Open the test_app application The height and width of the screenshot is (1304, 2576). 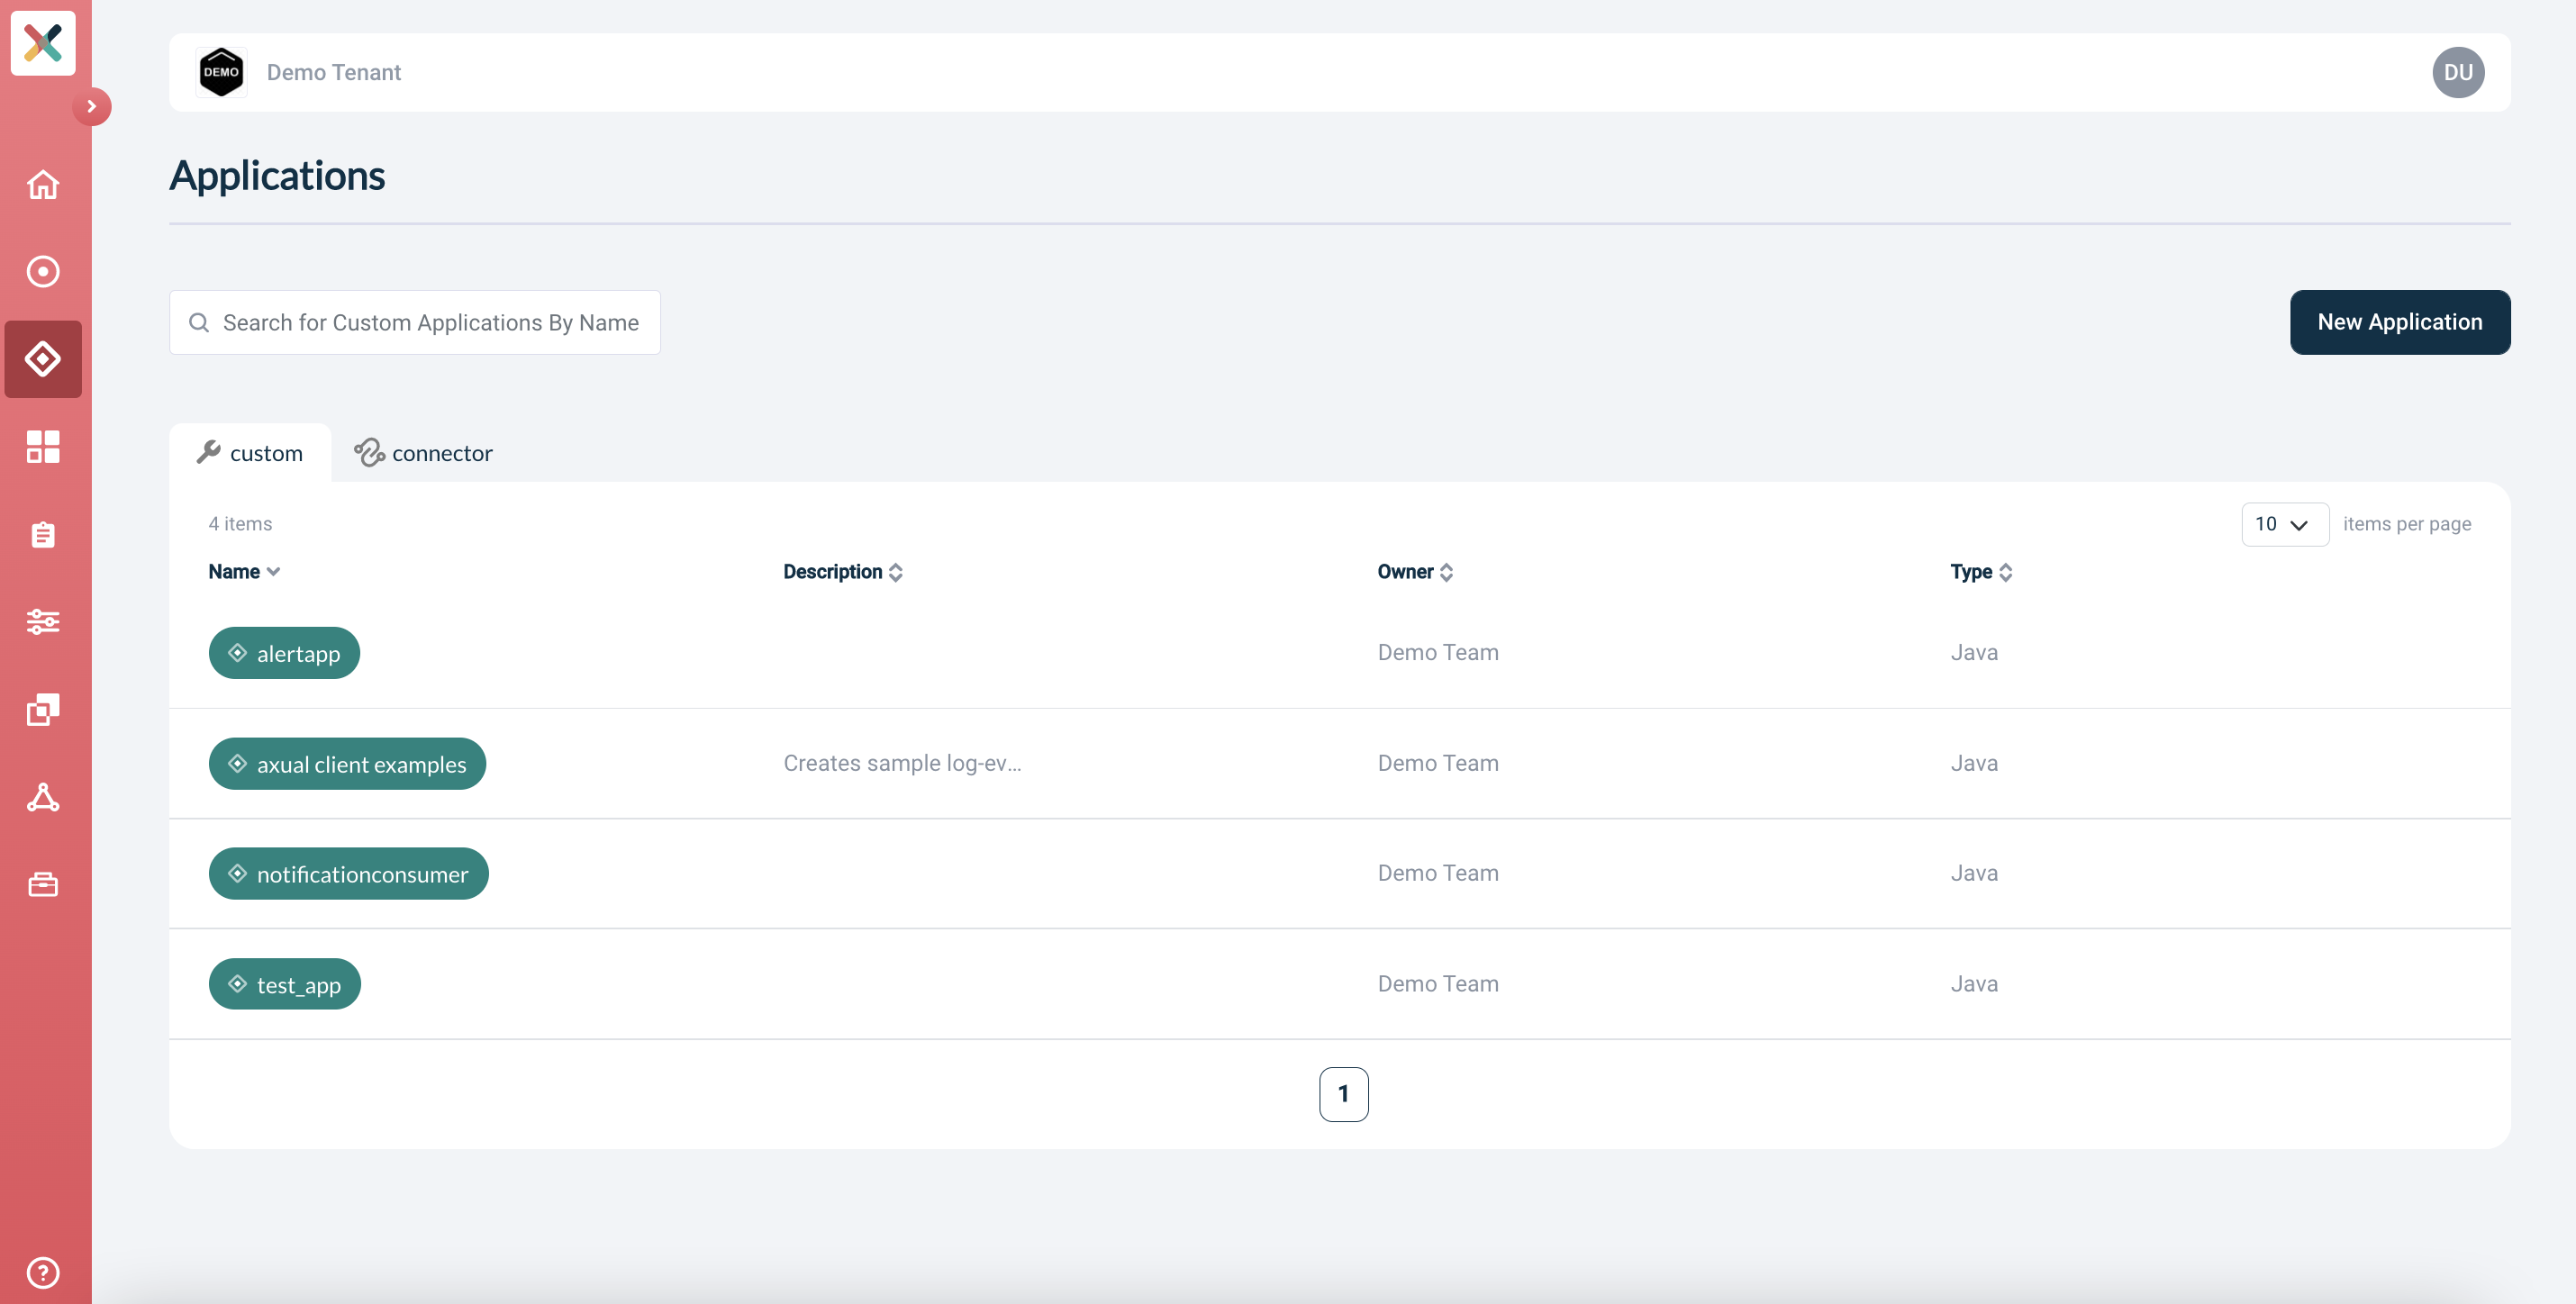284,984
